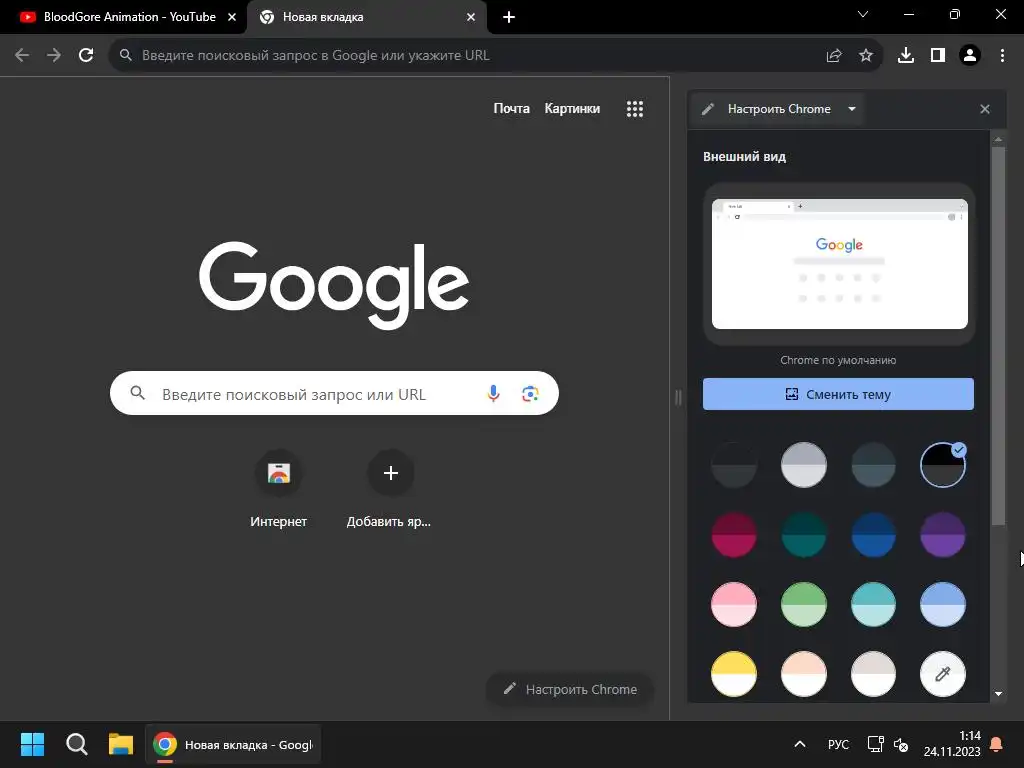Viewport: 1024px width, 768px height.
Task: Close the Новая вкладка tab
Action: click(x=471, y=17)
